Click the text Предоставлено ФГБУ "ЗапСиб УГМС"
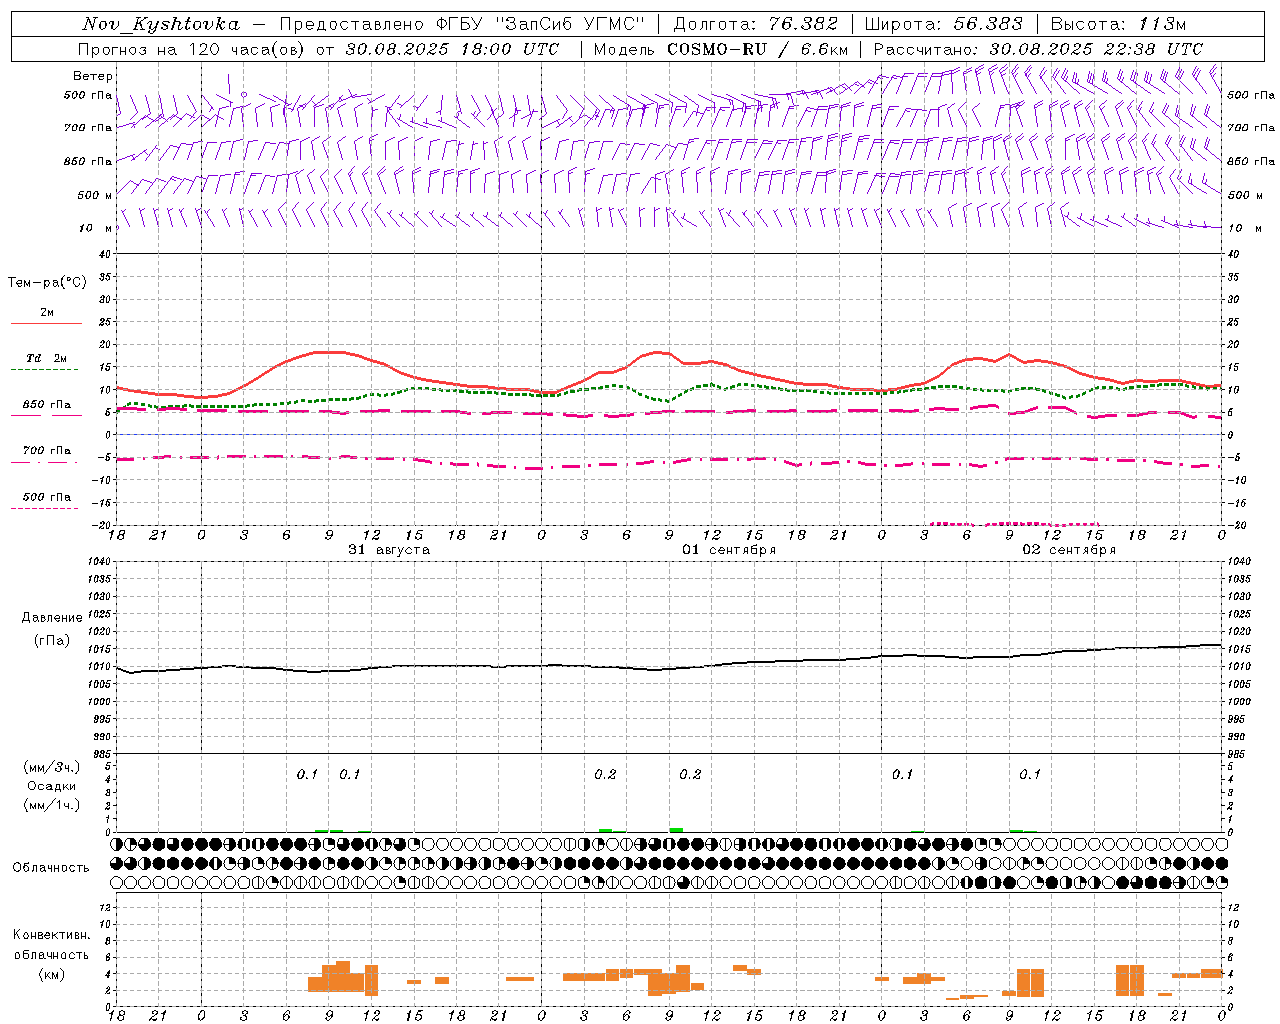Image resolution: width=1280 pixels, height=1024 pixels. [462, 24]
